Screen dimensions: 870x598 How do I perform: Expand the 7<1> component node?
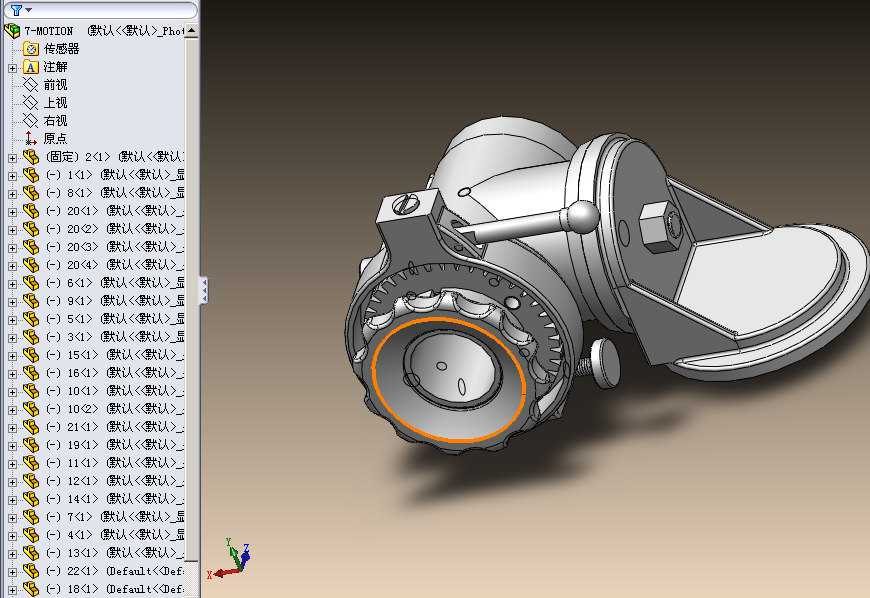coord(12,518)
